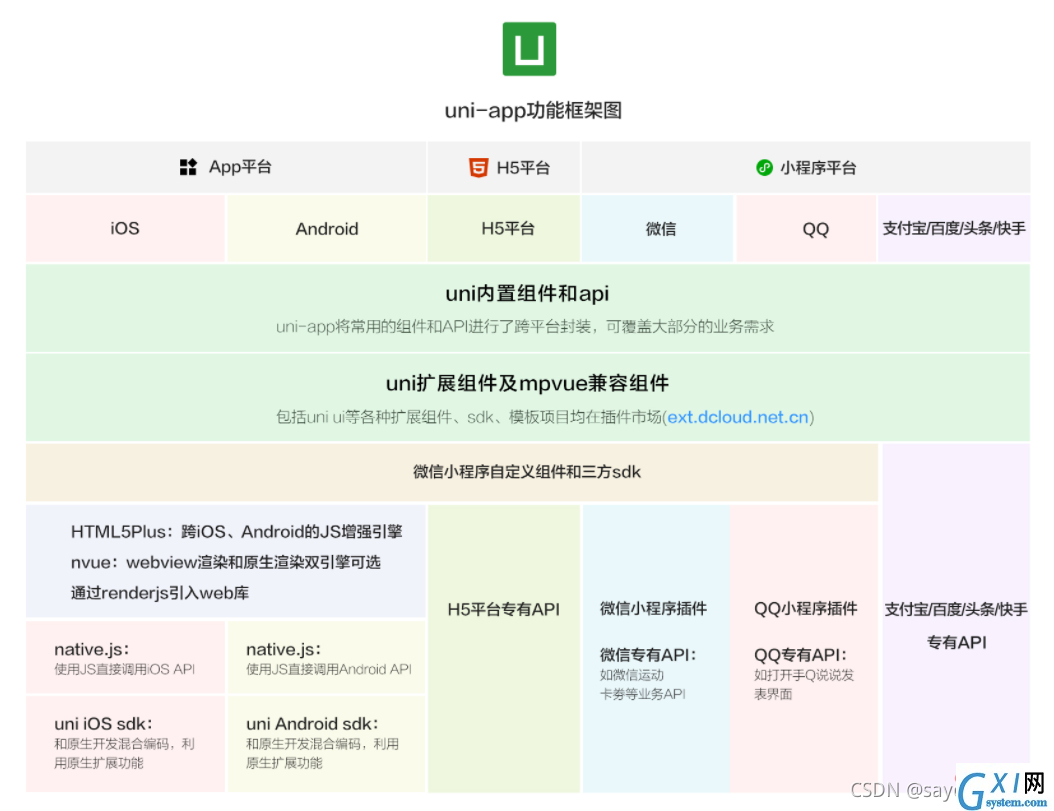
Task: Click the "如微信运动" text
Action: coord(632,674)
